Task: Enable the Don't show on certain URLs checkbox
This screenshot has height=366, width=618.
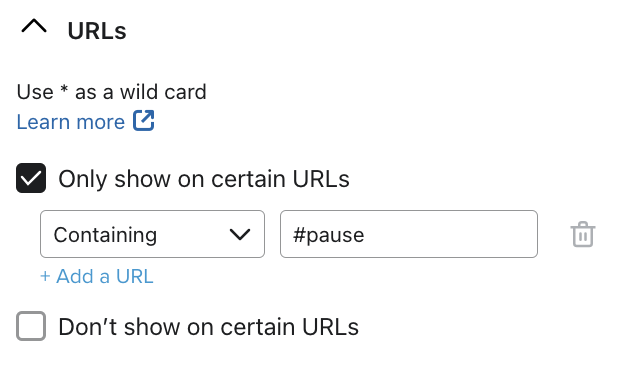Action: [x=31, y=326]
